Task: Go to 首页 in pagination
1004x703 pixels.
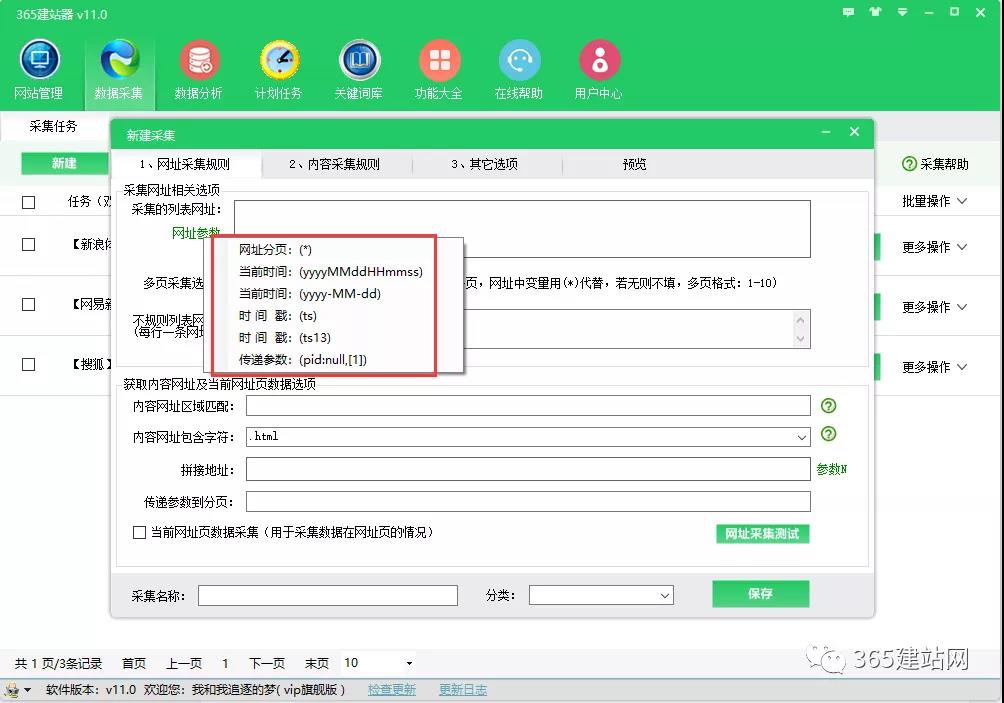Action: [134, 663]
